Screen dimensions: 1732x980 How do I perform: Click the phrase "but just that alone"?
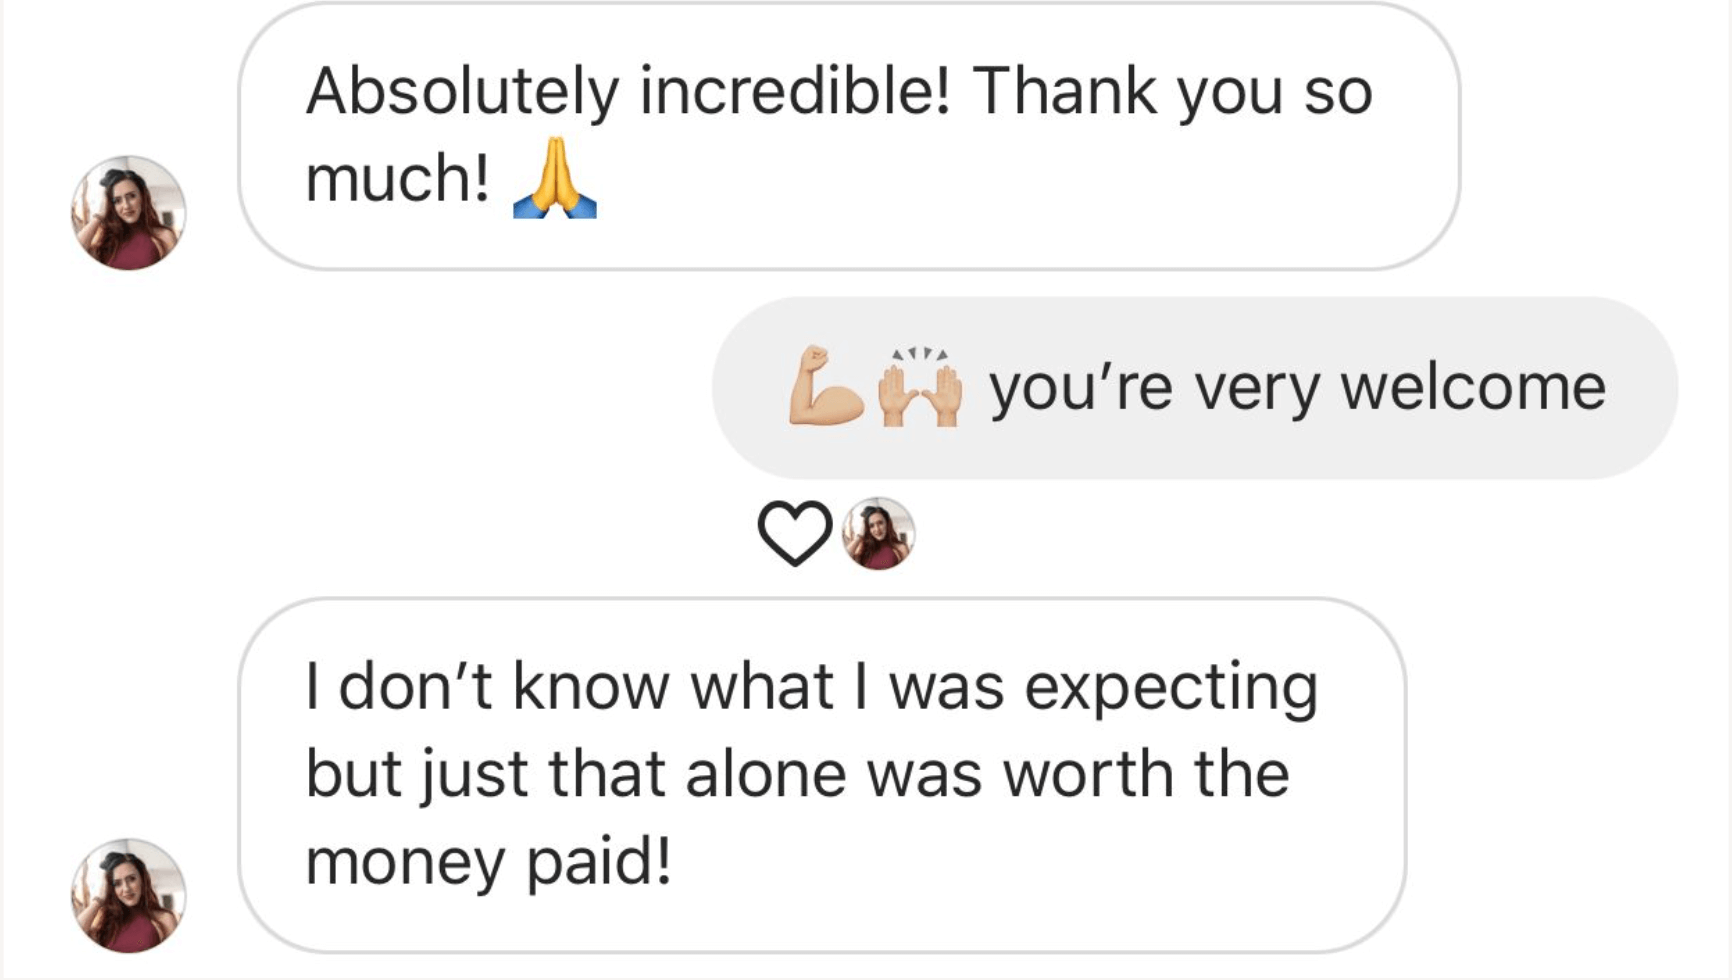(575, 775)
